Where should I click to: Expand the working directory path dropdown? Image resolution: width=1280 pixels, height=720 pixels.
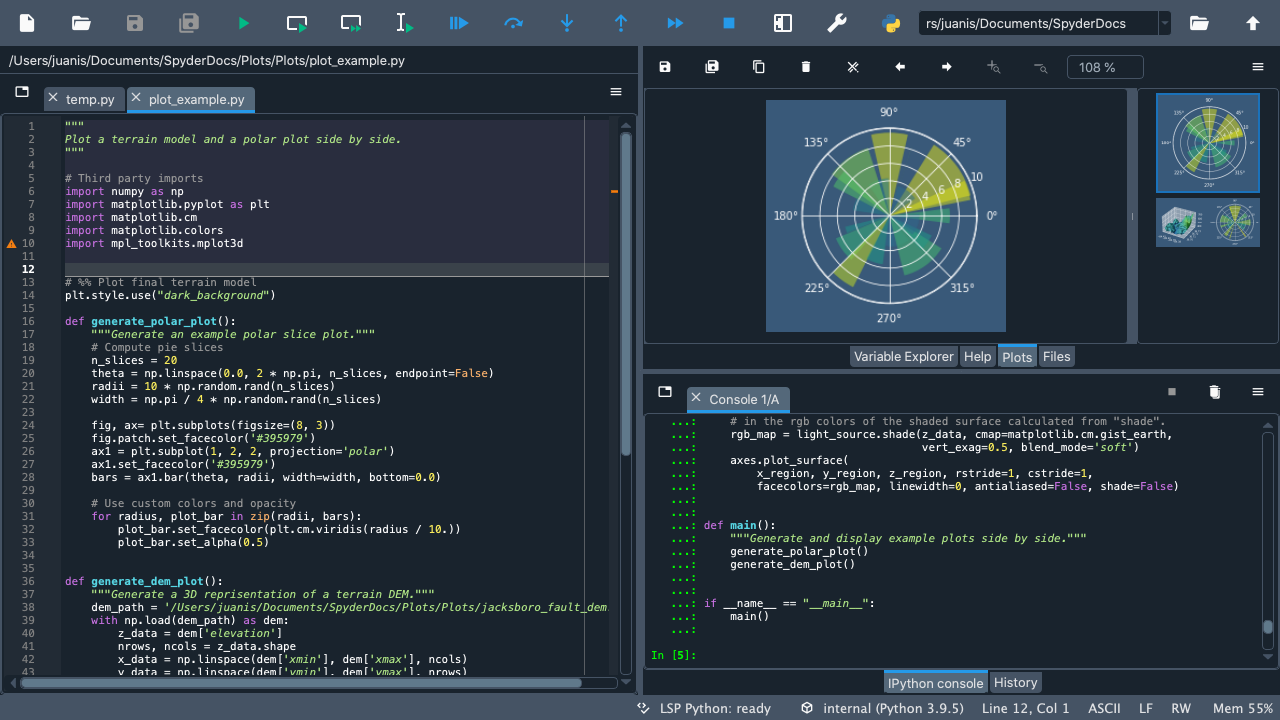click(1164, 23)
